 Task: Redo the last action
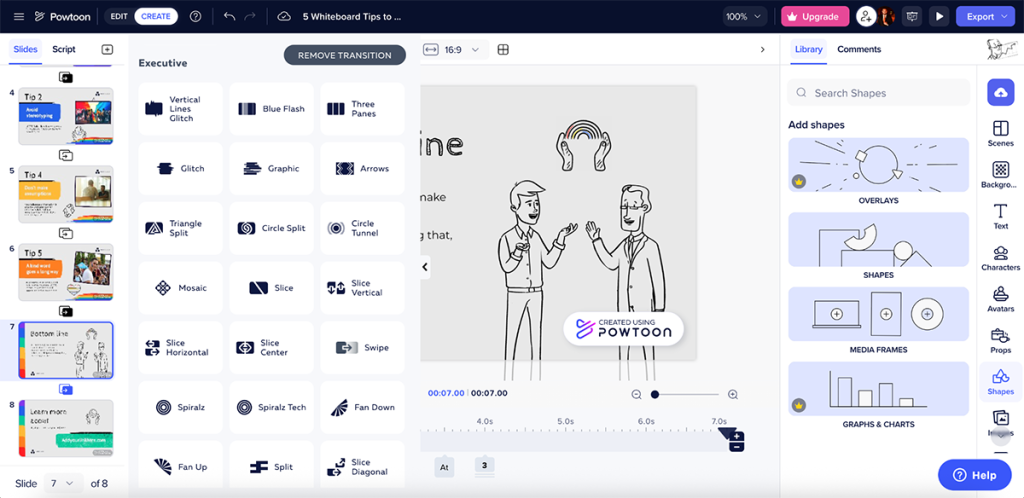tap(249, 16)
